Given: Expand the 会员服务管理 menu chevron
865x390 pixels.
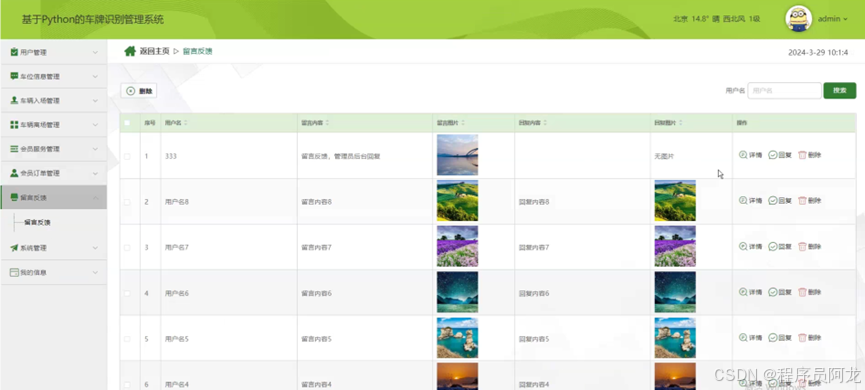Looking at the screenshot, I should point(95,149).
